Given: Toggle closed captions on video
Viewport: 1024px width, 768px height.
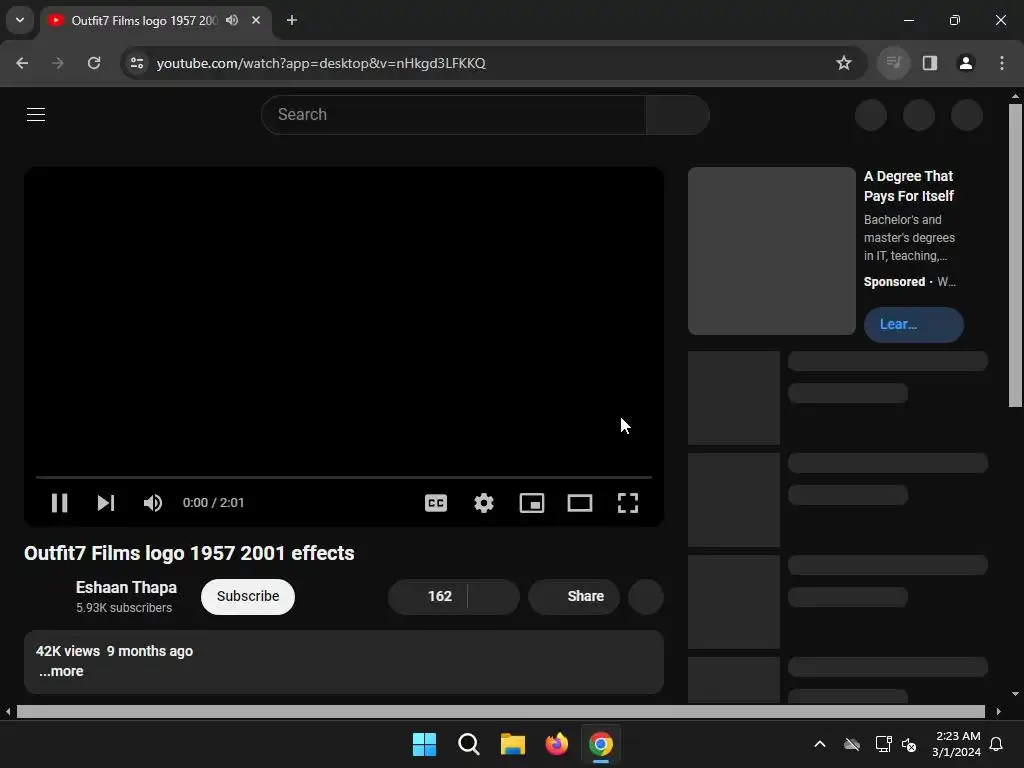Looking at the screenshot, I should coord(436,503).
